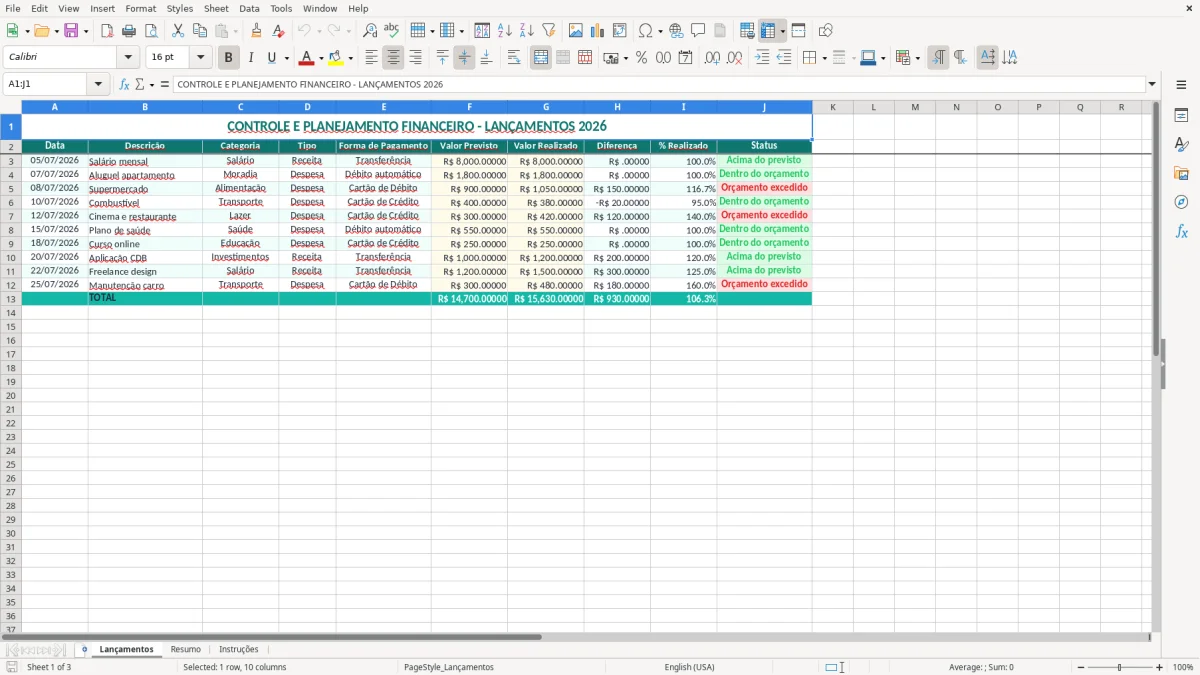Toggle Underline formatting
The image size is (1200, 675).
(271, 58)
